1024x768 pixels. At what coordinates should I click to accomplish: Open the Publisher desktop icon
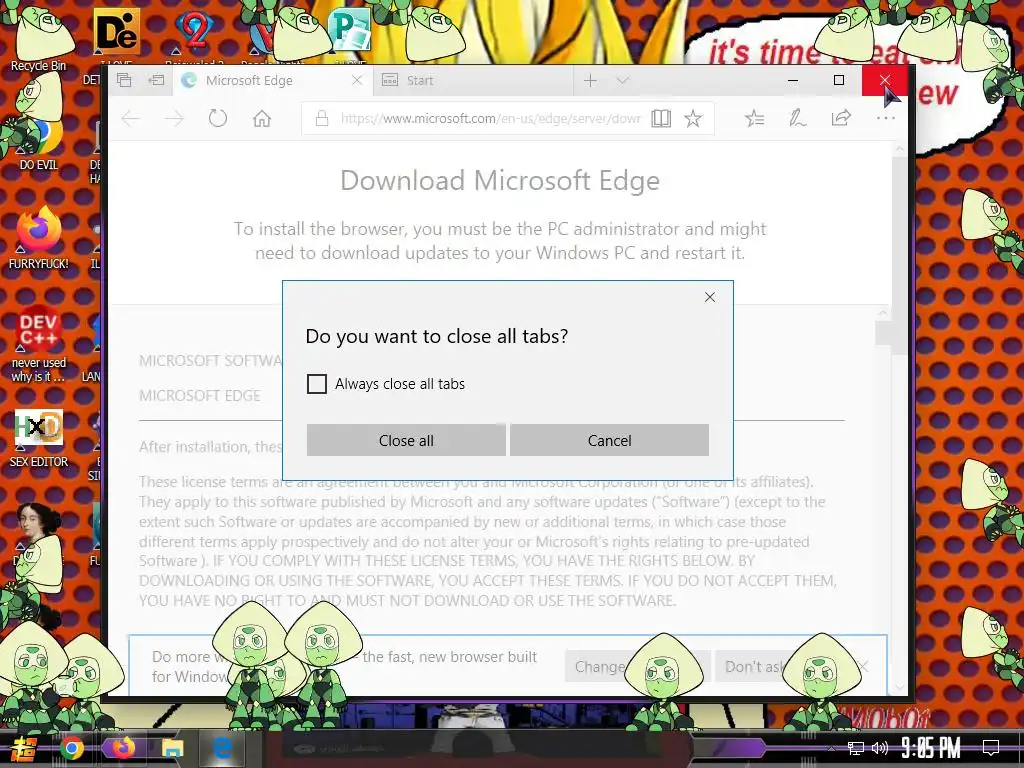tap(350, 30)
